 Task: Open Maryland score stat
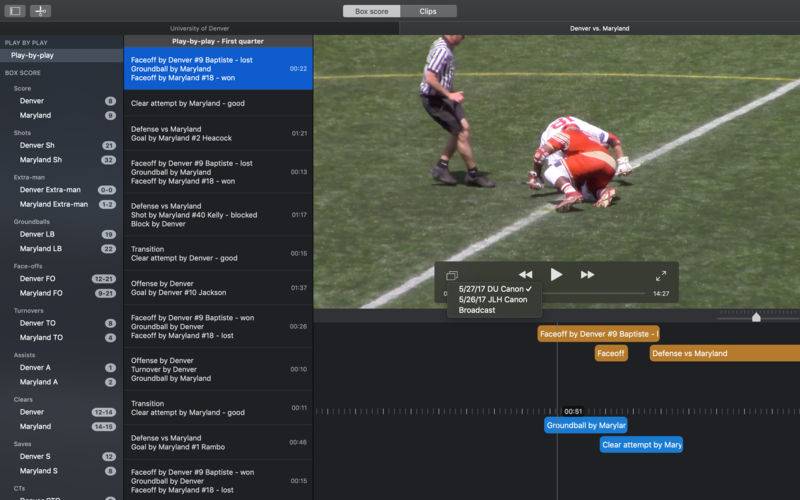(x=61, y=115)
